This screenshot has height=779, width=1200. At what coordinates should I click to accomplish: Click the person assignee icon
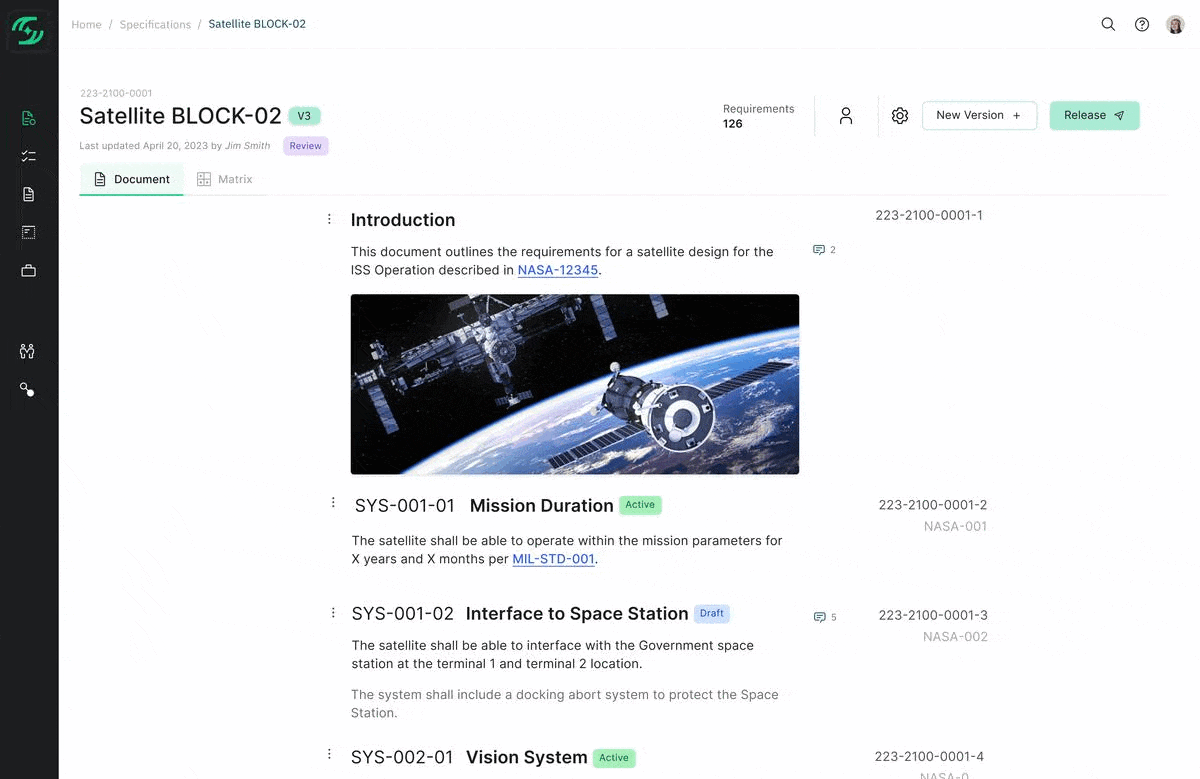pos(846,116)
